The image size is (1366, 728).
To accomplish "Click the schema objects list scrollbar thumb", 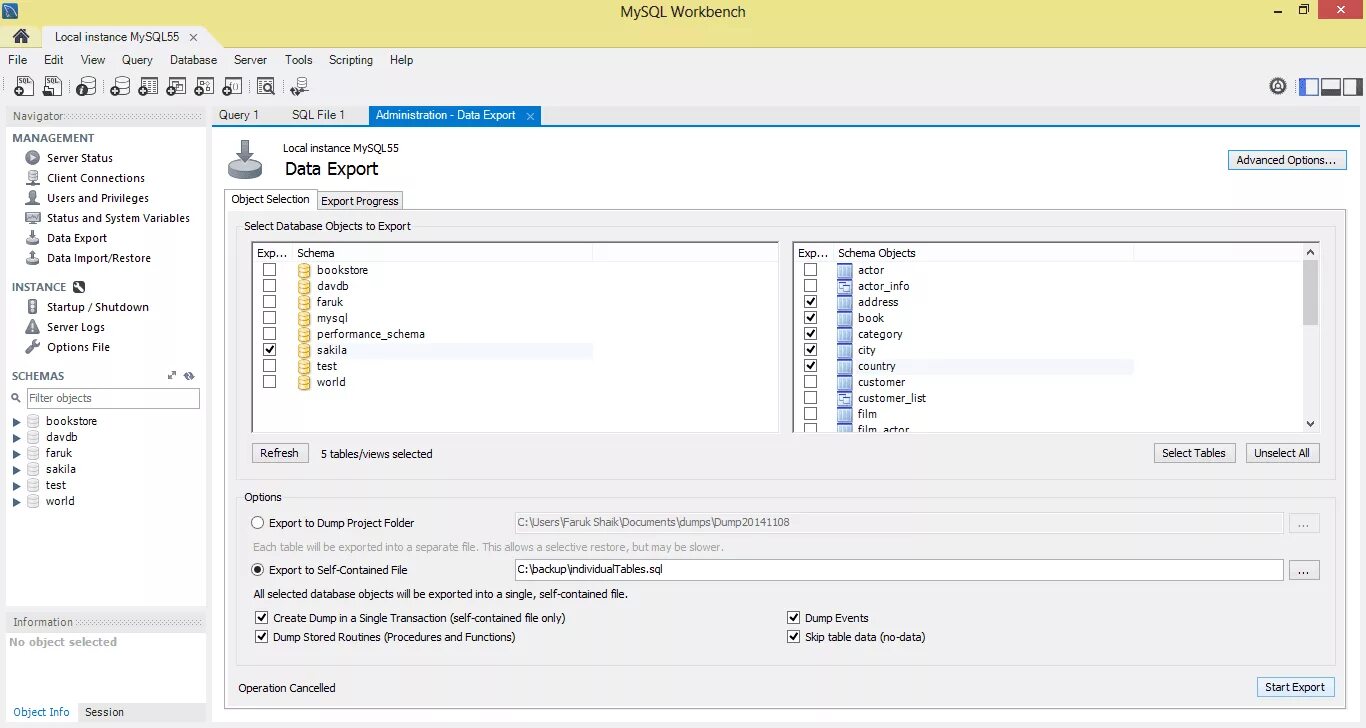I will 1310,292.
